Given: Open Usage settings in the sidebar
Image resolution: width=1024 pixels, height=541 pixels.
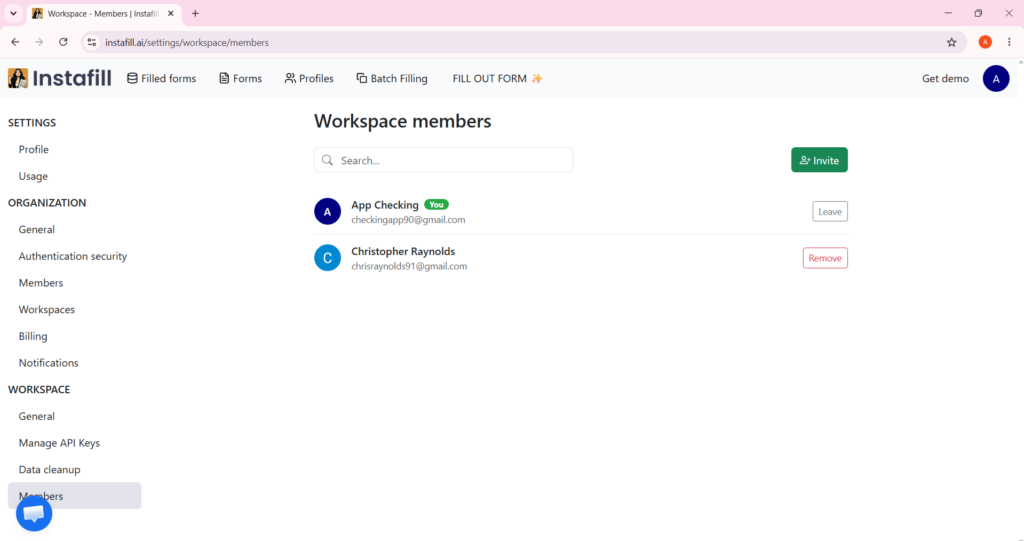Looking at the screenshot, I should pos(33,176).
